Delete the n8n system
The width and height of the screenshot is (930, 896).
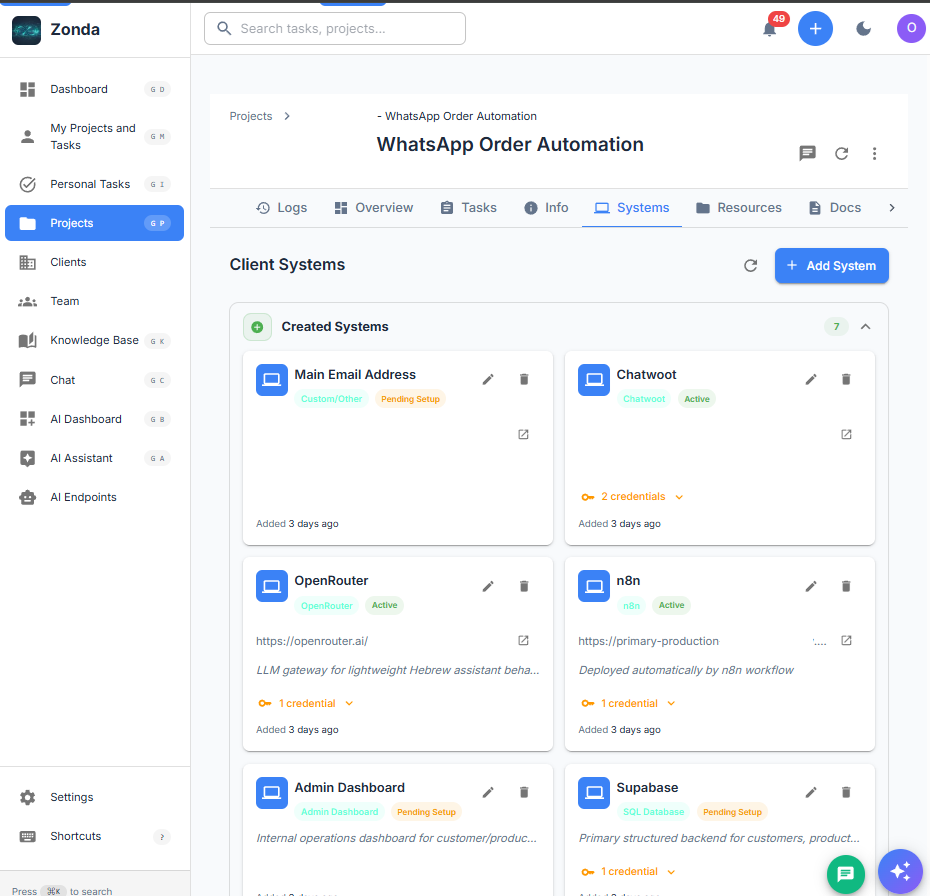846,586
